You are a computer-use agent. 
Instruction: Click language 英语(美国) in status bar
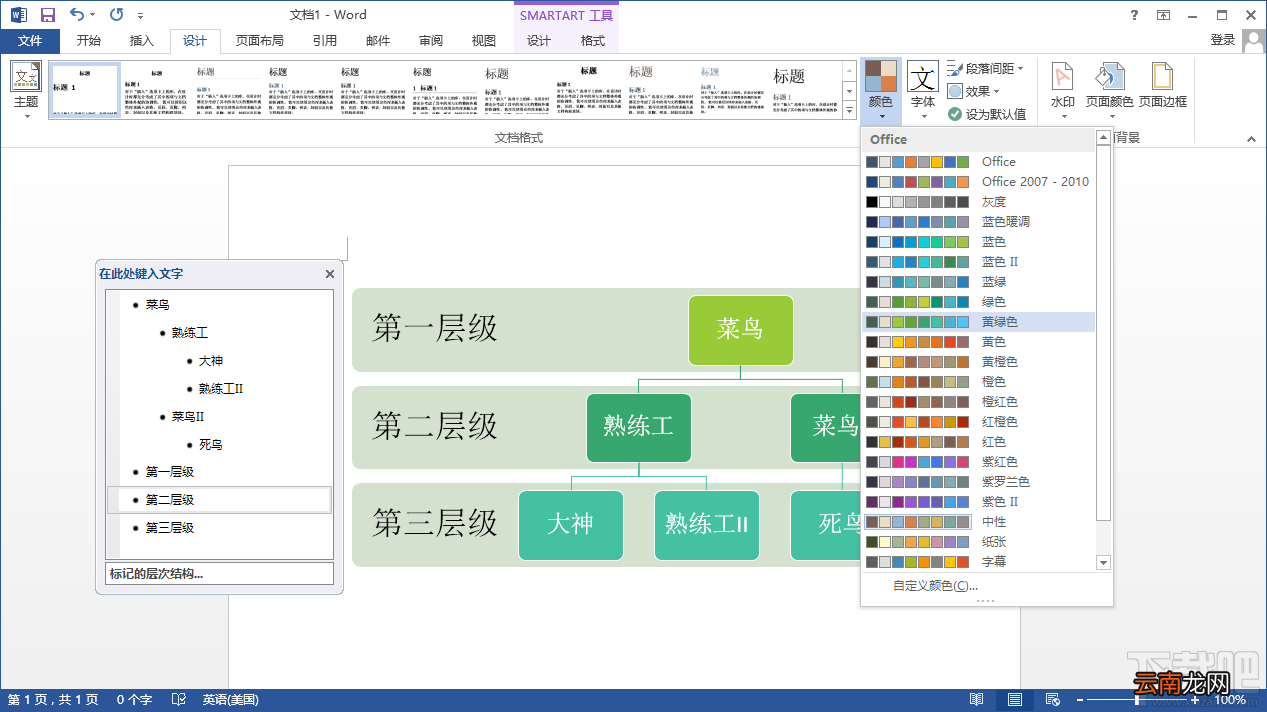tap(230, 700)
